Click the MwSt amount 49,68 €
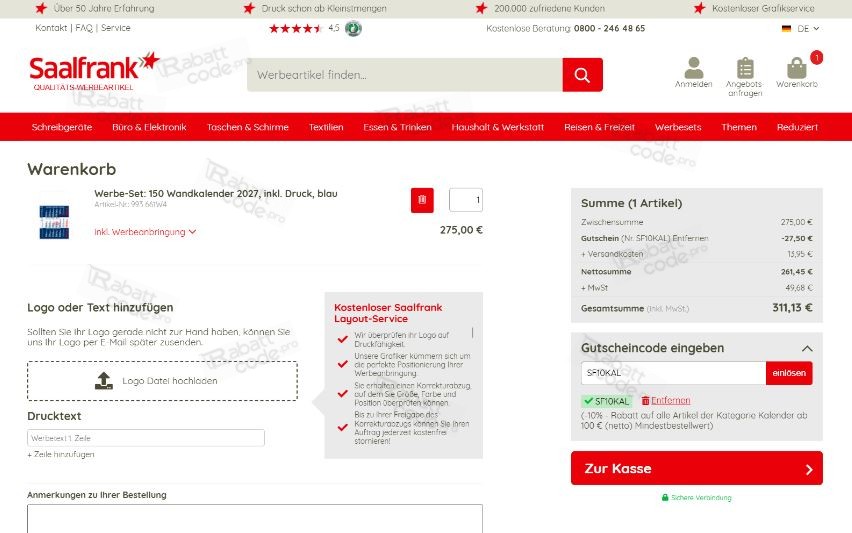The image size is (852, 533). click(x=799, y=288)
